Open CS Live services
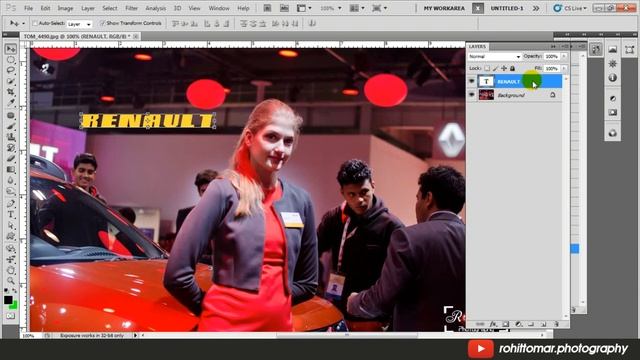640x360 pixels. (571, 8)
